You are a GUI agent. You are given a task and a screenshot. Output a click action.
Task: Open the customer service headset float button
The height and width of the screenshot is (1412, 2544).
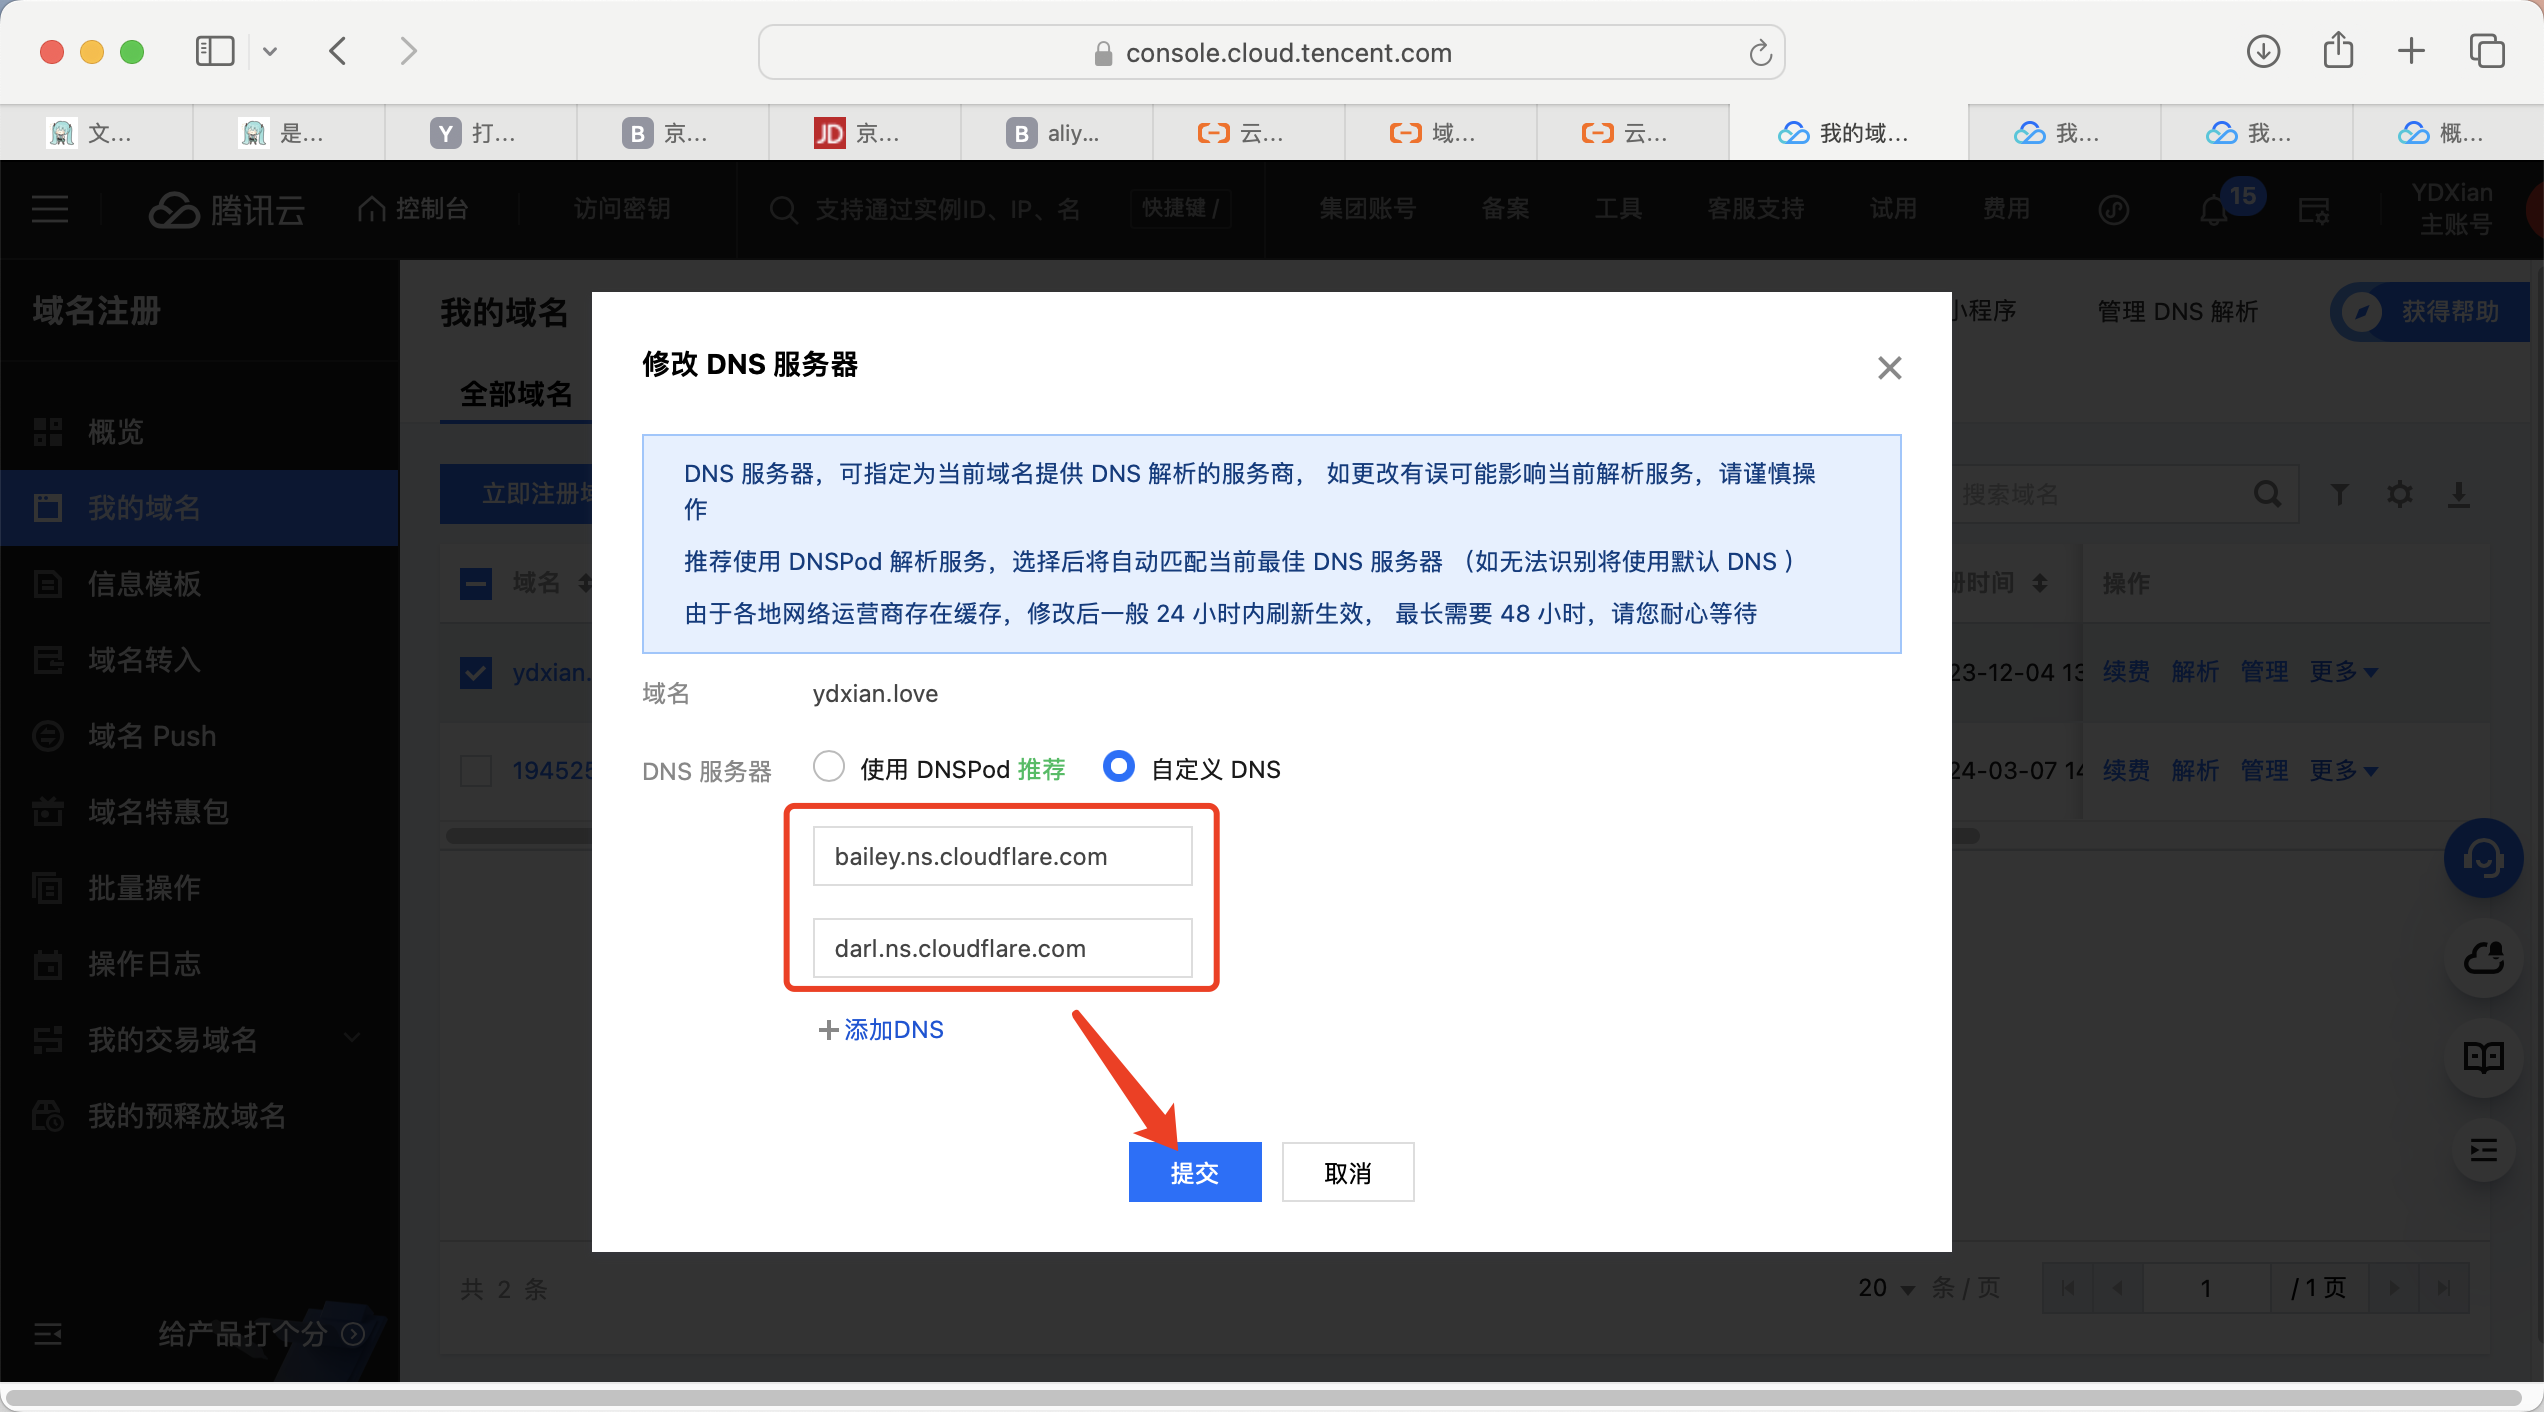2484,858
